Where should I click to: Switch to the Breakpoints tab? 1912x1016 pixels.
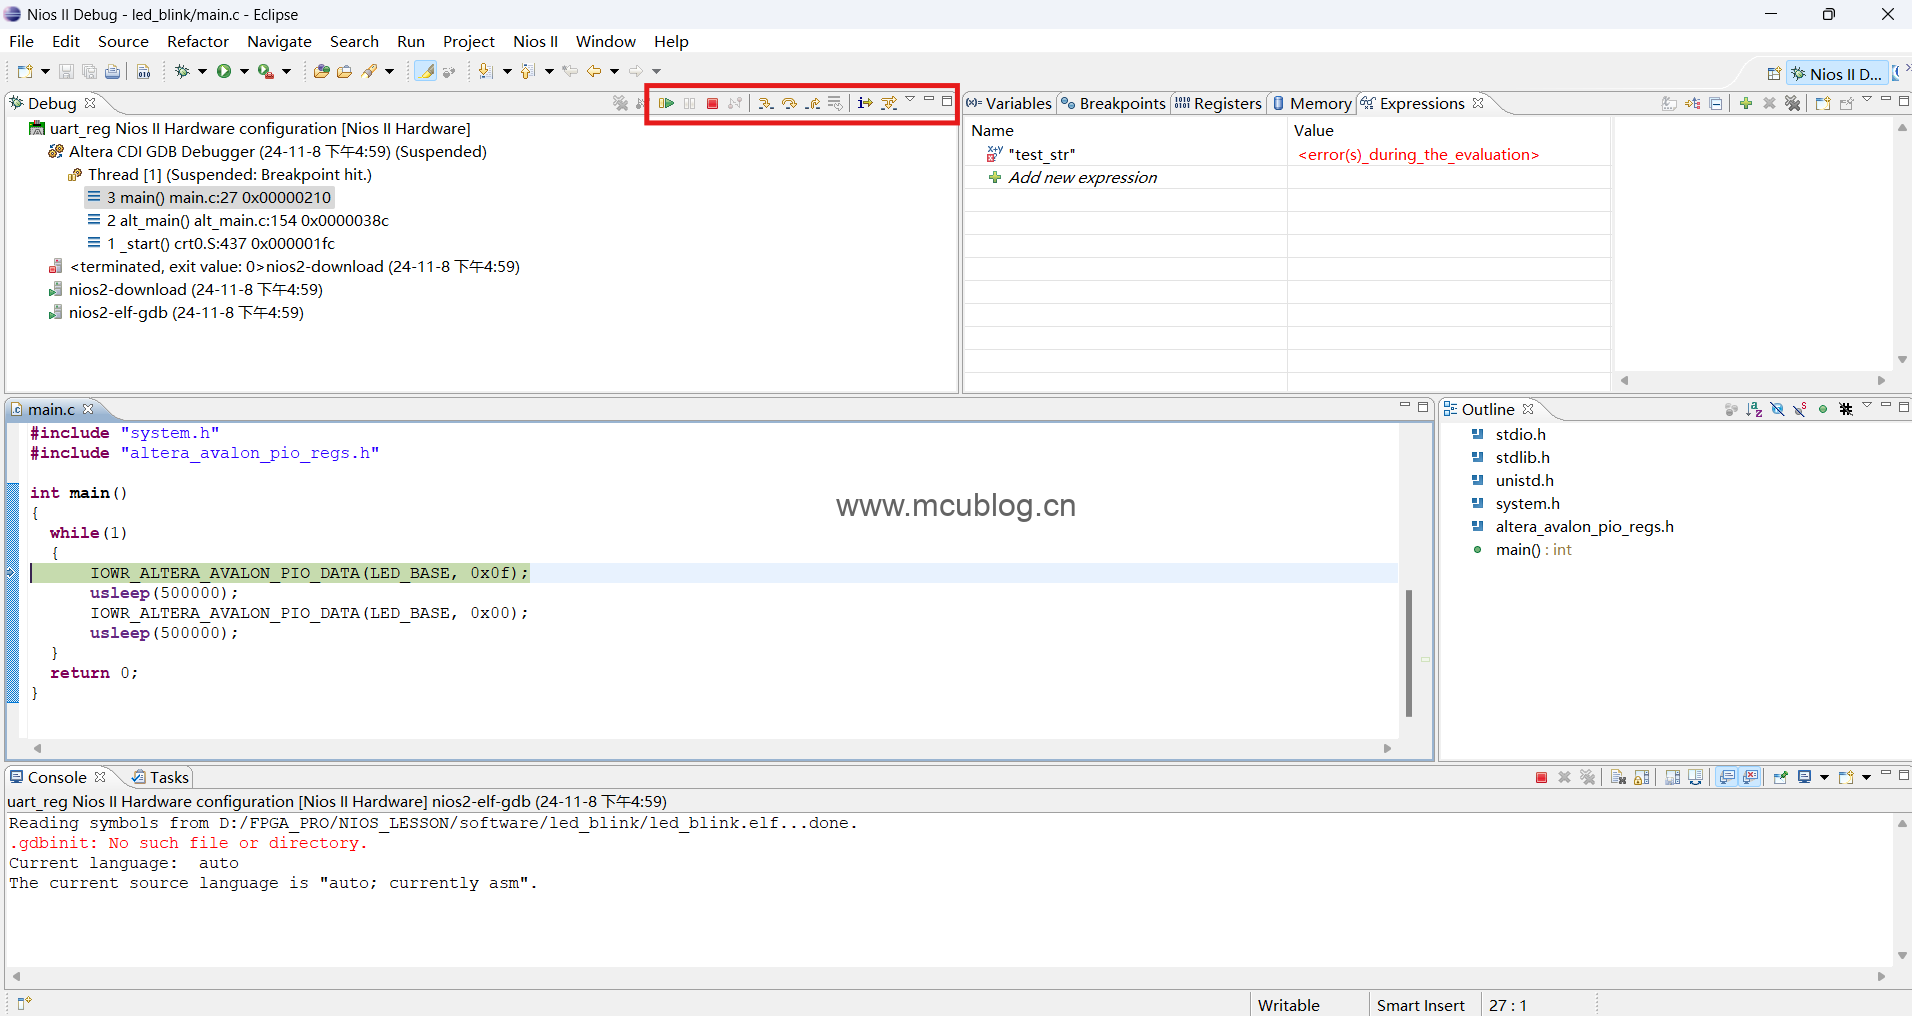click(x=1113, y=103)
